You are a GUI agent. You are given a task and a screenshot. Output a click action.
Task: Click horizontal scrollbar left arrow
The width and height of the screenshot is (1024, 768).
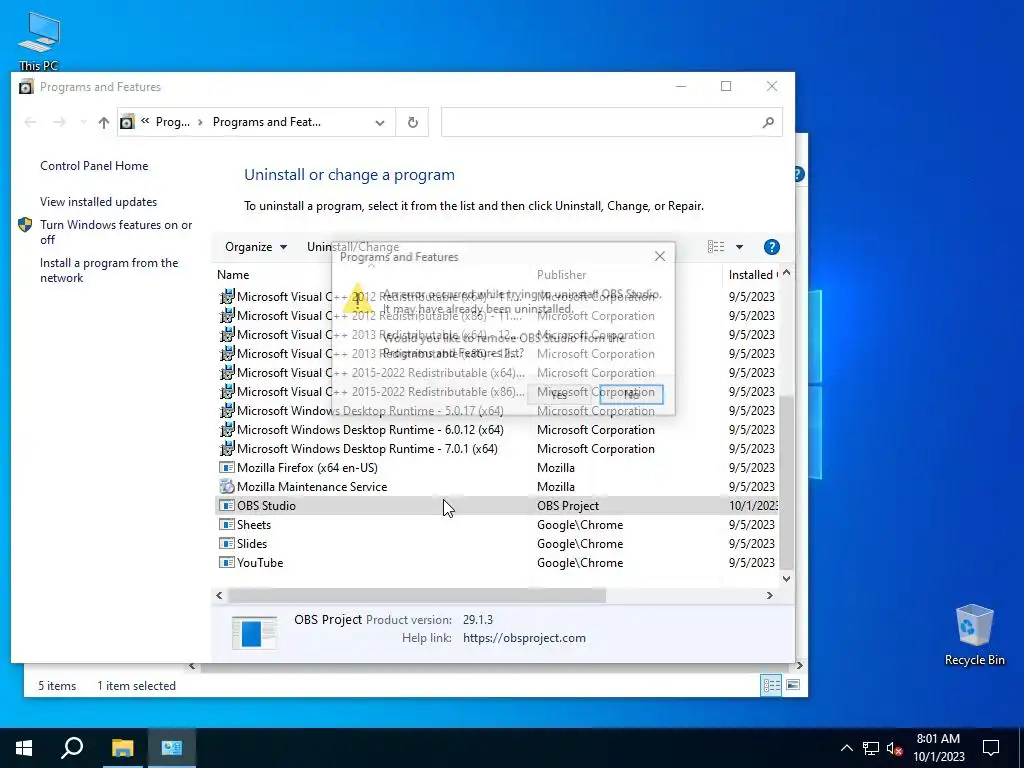(x=219, y=596)
